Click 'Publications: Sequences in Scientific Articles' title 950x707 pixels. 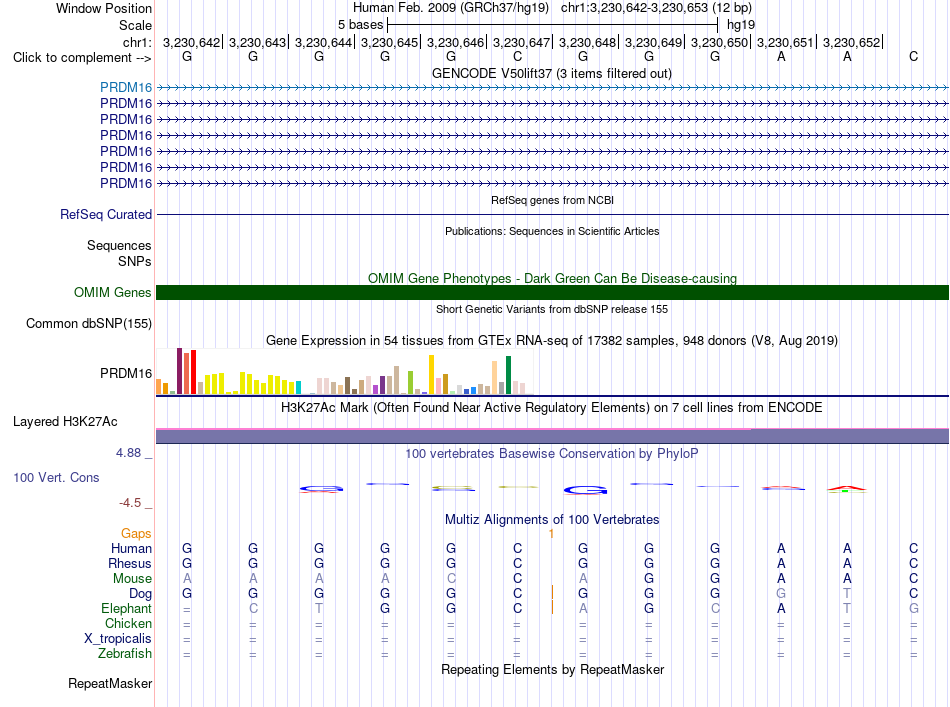coord(552,231)
